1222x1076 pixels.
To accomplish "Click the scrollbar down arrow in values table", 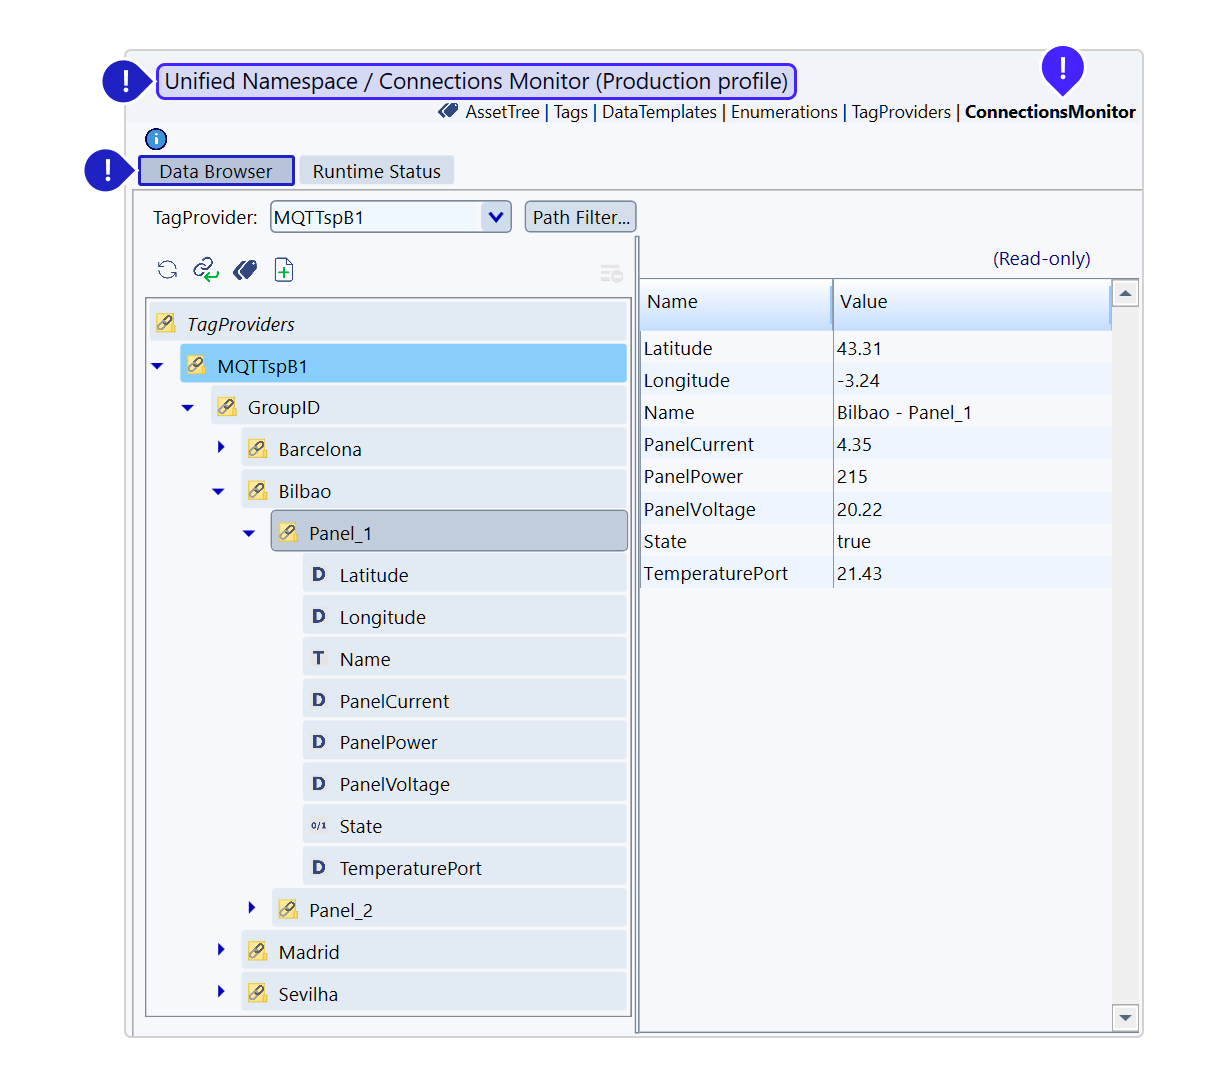I will 1125,1018.
